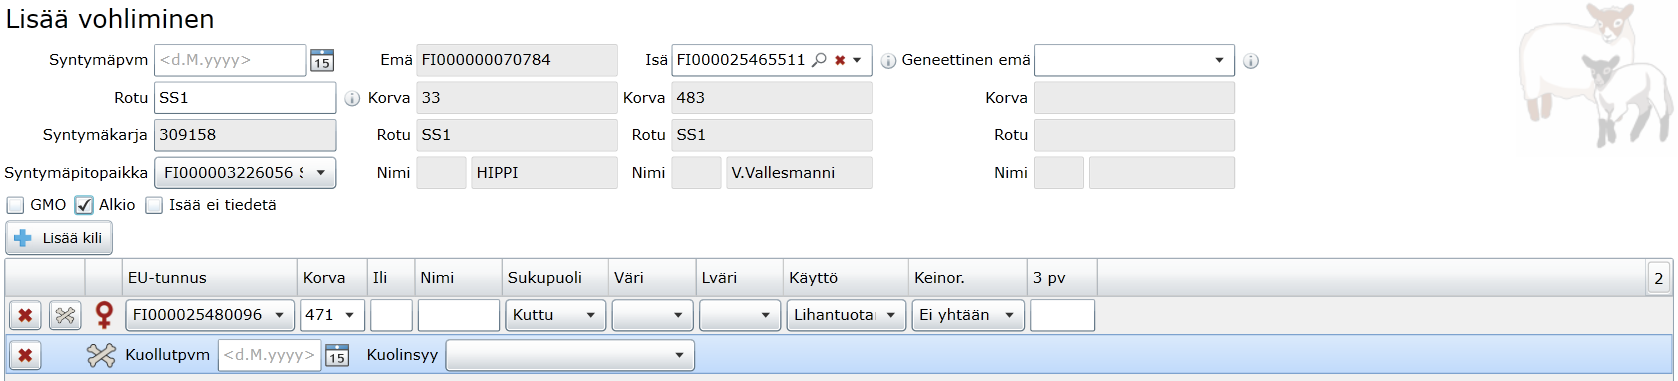Click the female symbol in the kid row

[104, 315]
